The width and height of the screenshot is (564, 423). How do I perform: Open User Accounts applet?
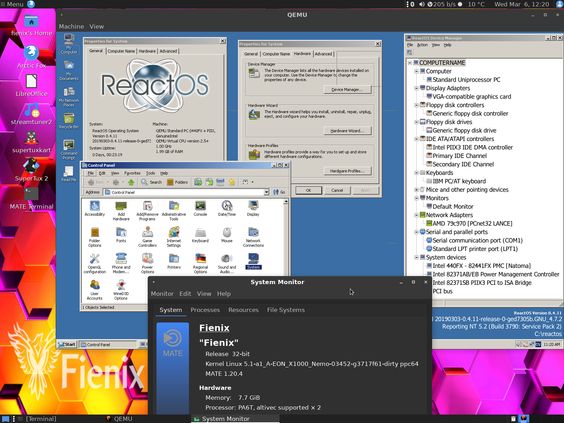point(95,291)
